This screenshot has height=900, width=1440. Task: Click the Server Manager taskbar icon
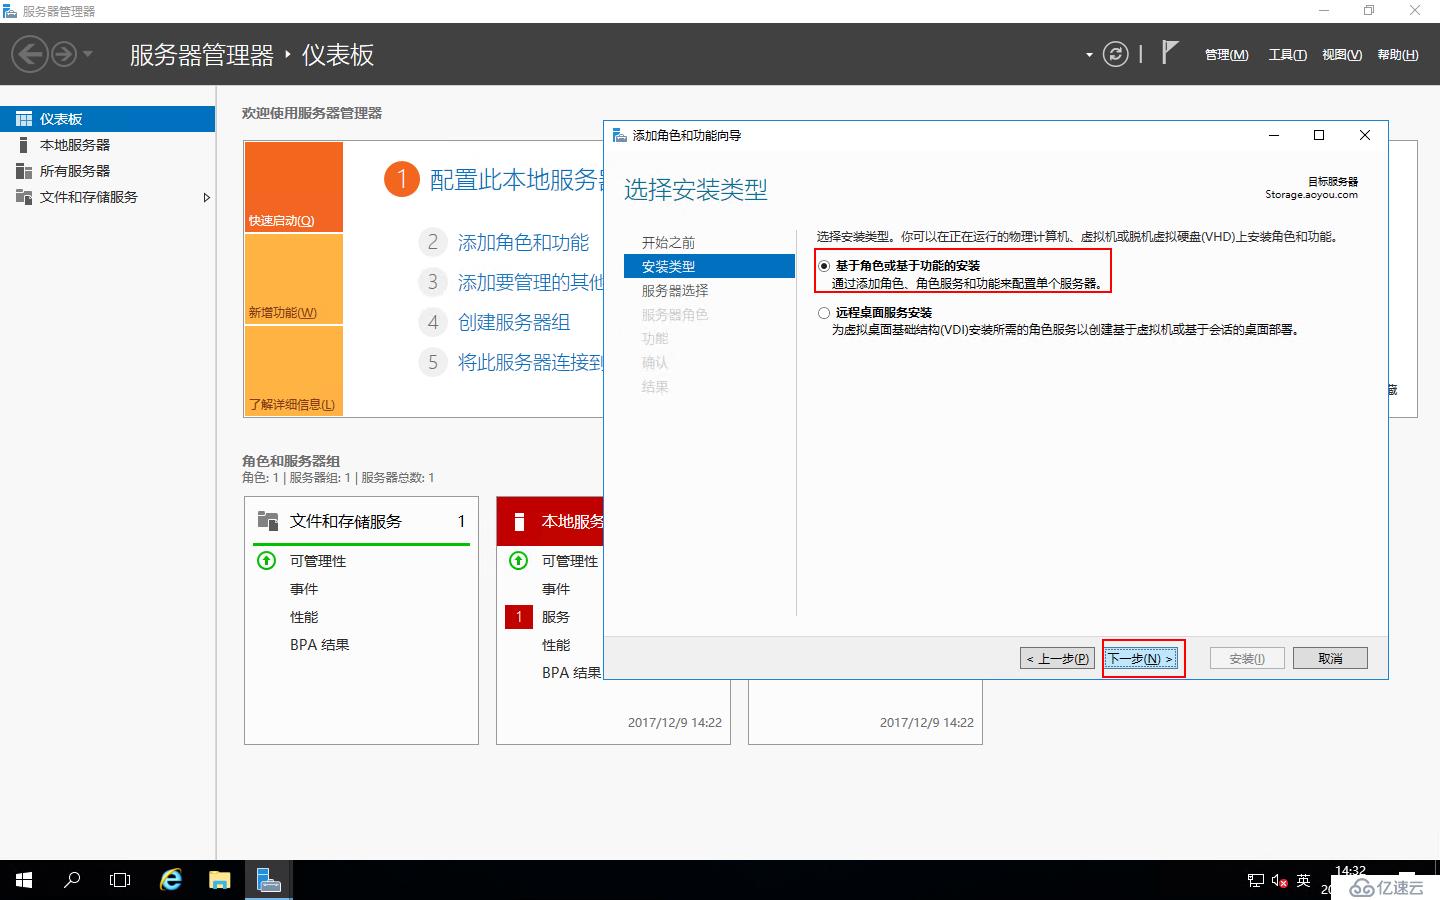(267, 880)
